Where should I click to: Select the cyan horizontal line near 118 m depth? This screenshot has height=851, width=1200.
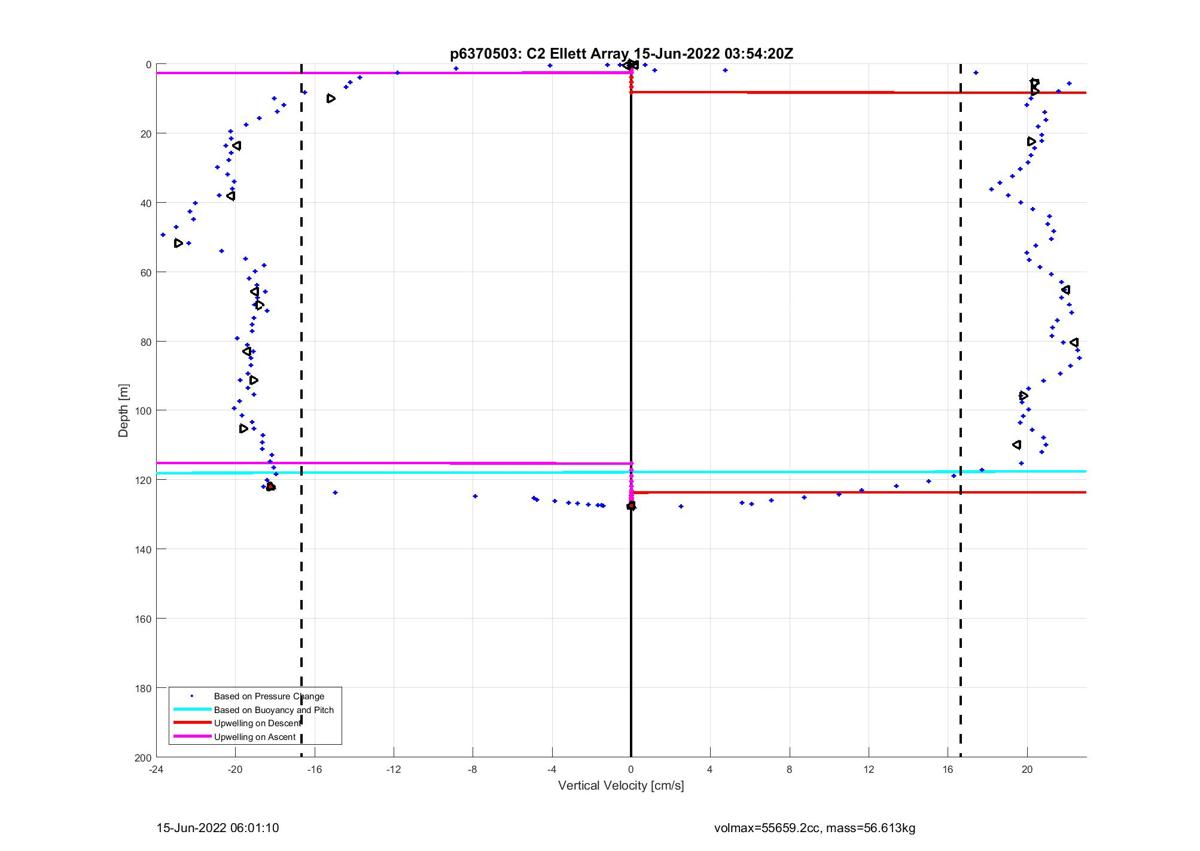pyautogui.click(x=621, y=472)
